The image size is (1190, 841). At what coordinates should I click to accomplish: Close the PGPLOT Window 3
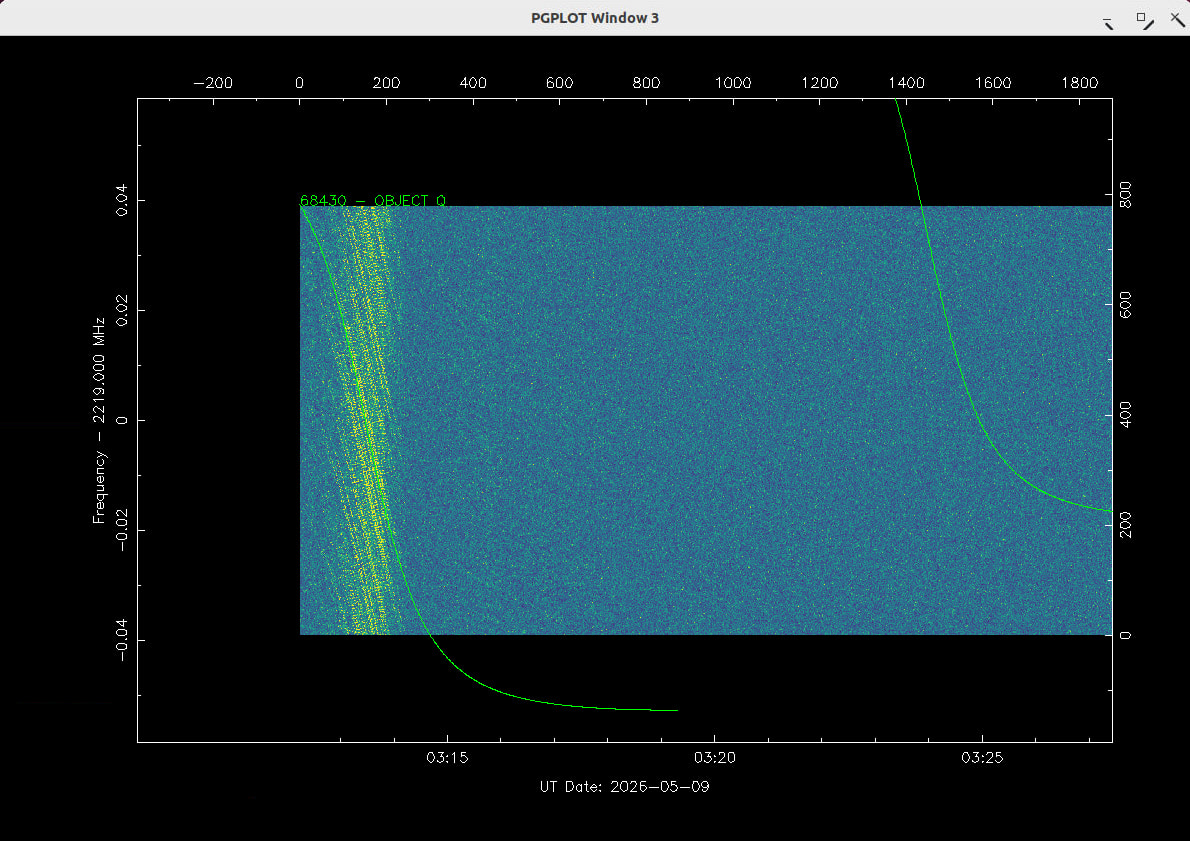(1177, 19)
